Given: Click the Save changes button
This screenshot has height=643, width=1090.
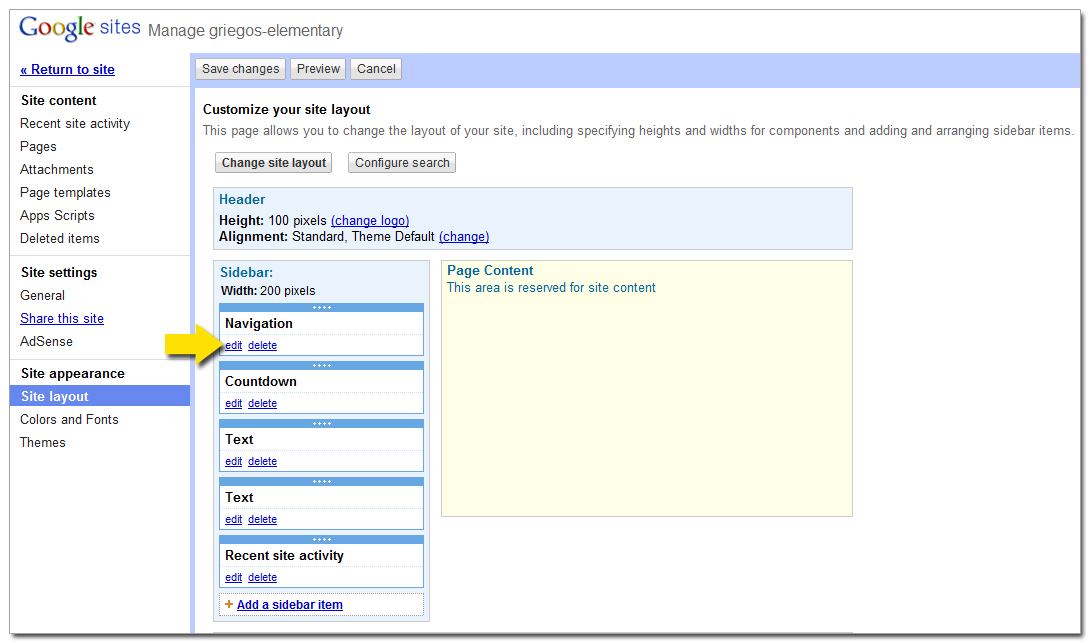Looking at the screenshot, I should (x=241, y=69).
